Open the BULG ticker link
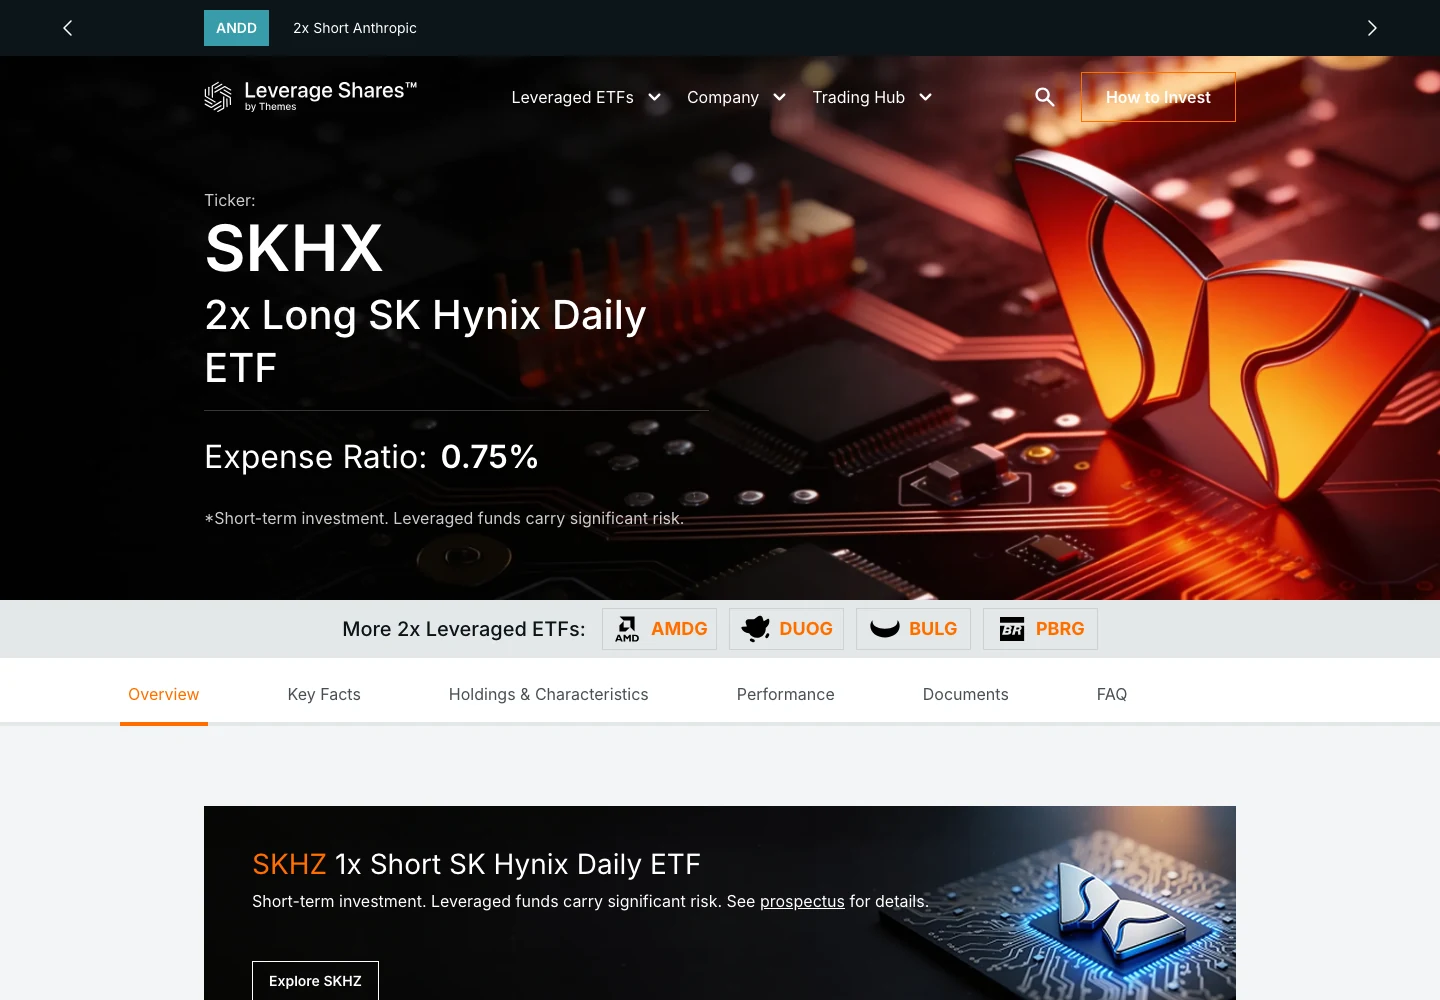The width and height of the screenshot is (1440, 1000). point(913,629)
